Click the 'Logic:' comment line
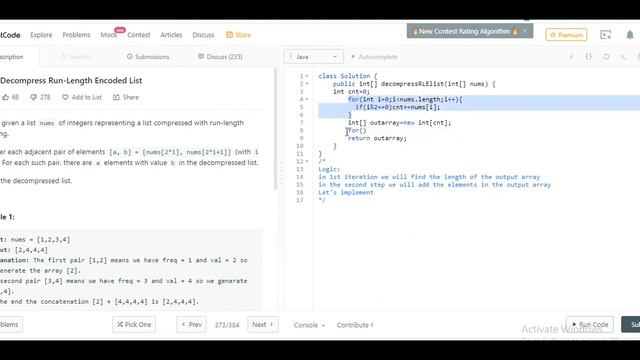Screen dimensions: 640x360 coord(329,169)
